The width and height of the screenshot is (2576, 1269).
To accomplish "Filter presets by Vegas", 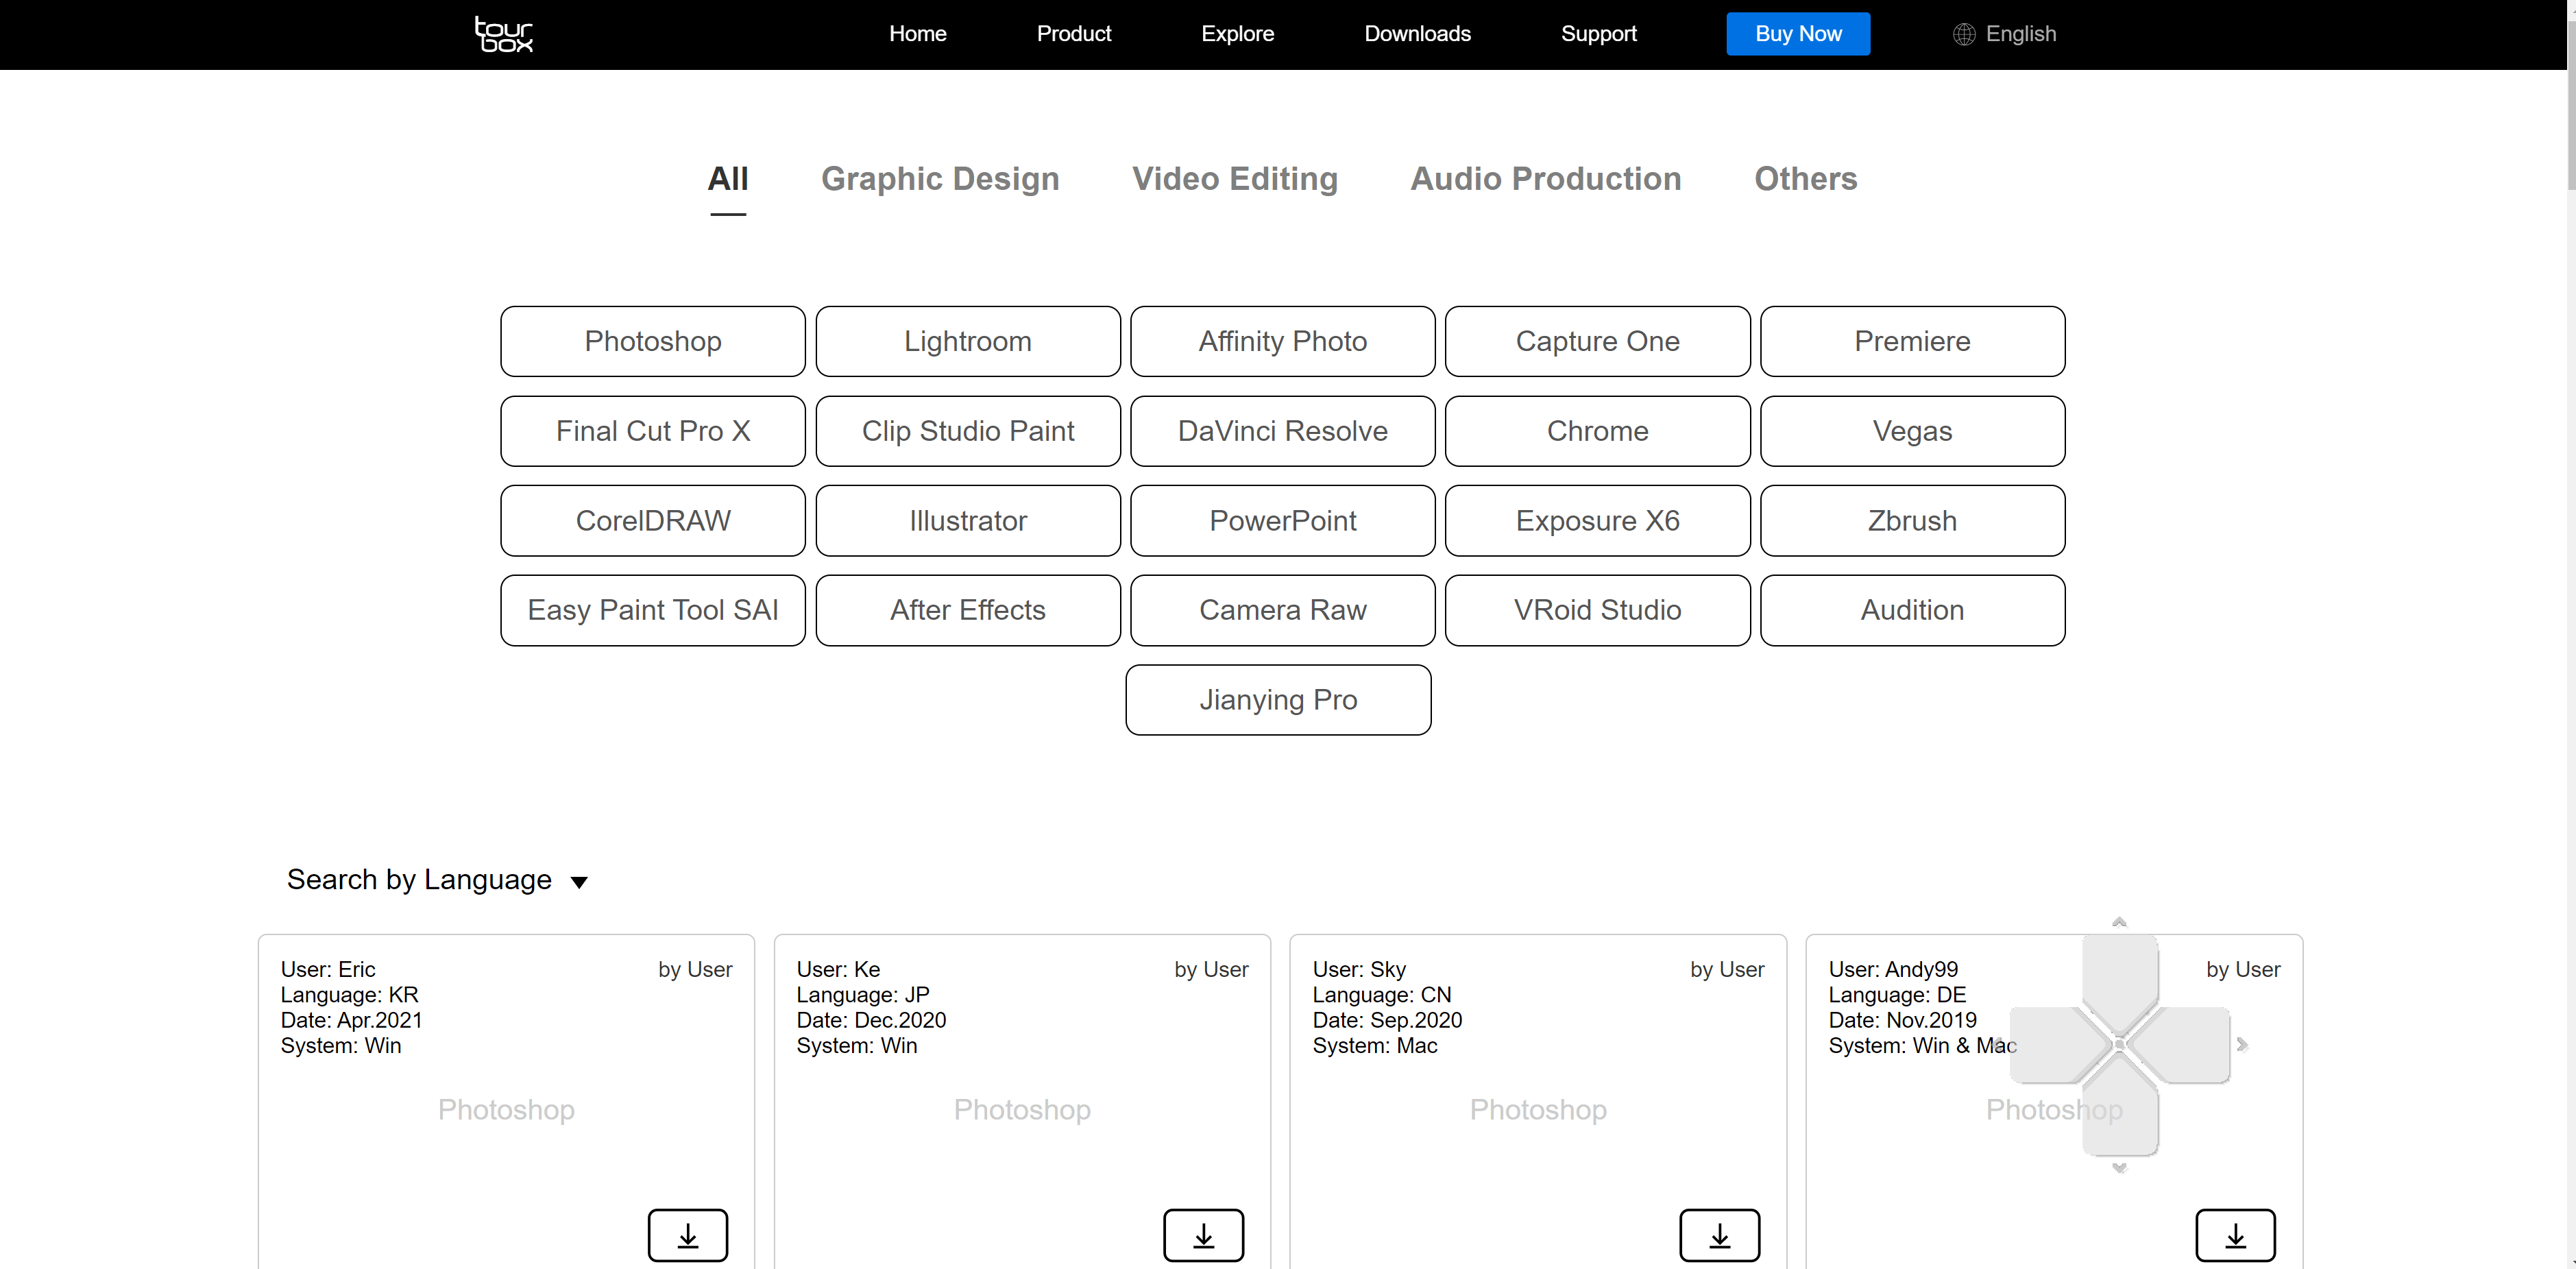I will tap(1913, 431).
